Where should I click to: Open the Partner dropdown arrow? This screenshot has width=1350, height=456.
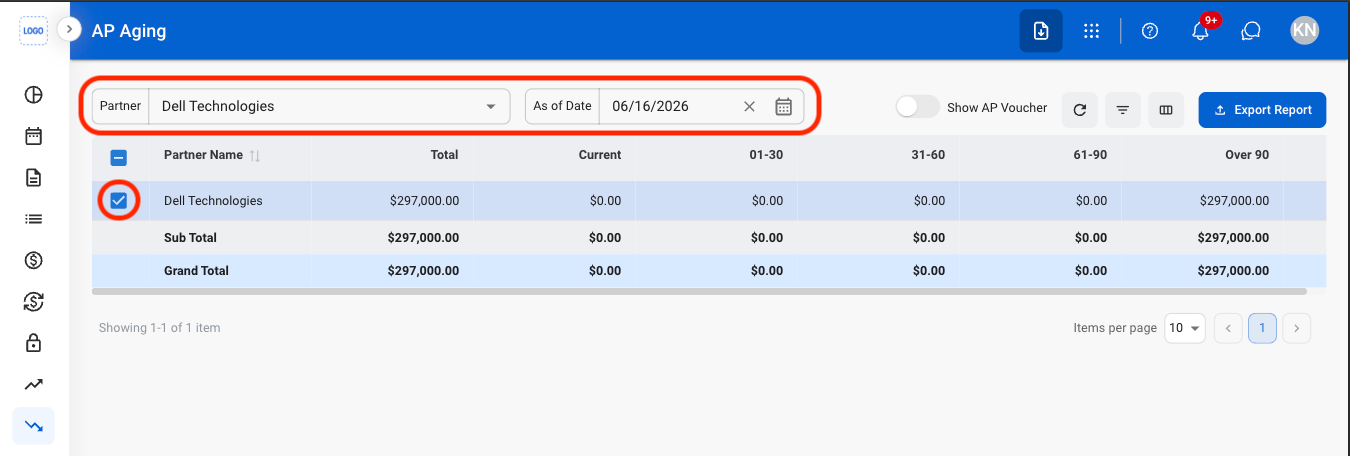[491, 106]
